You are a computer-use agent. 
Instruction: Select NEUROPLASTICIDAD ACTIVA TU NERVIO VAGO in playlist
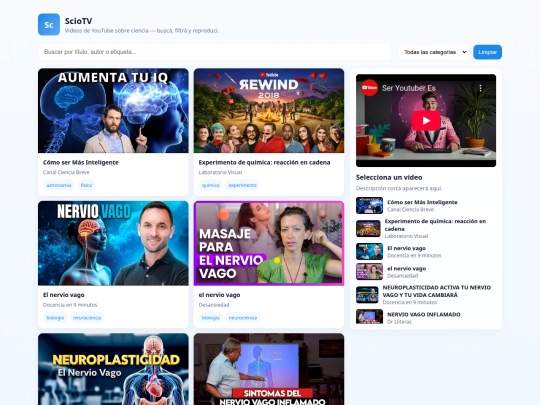pyautogui.click(x=437, y=291)
